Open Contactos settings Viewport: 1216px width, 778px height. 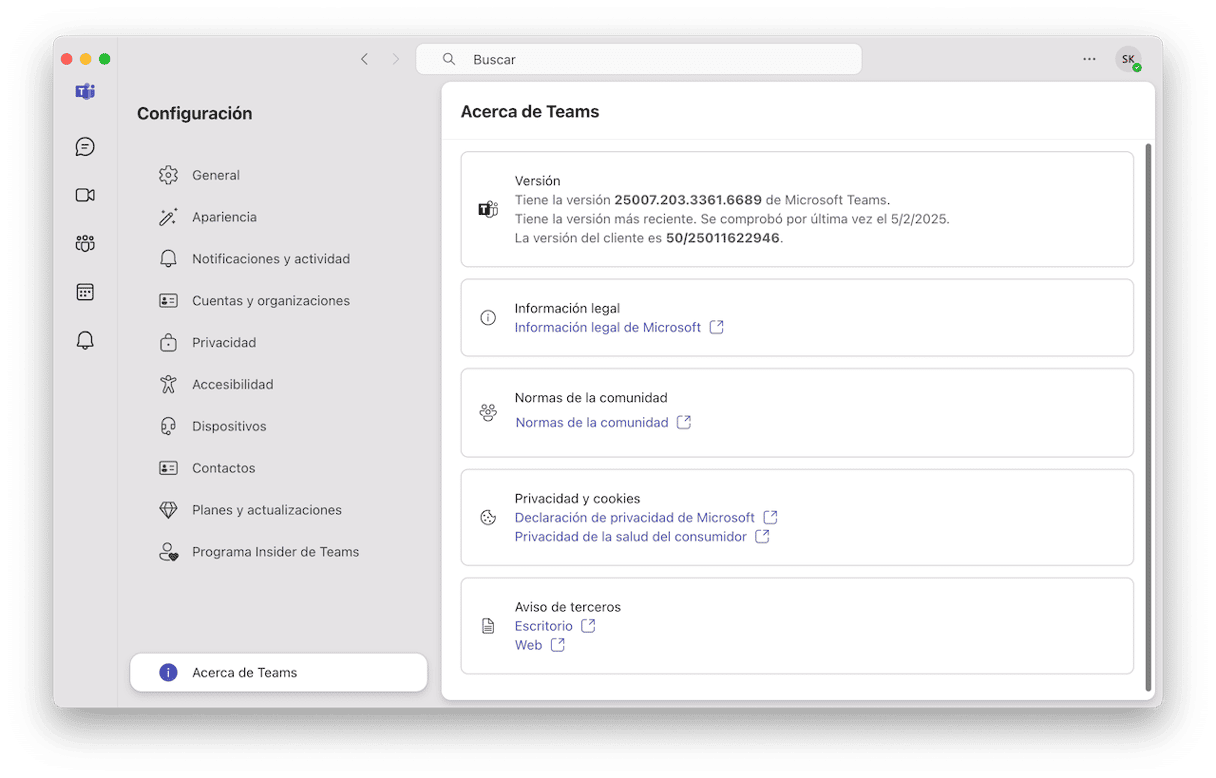tap(279, 468)
